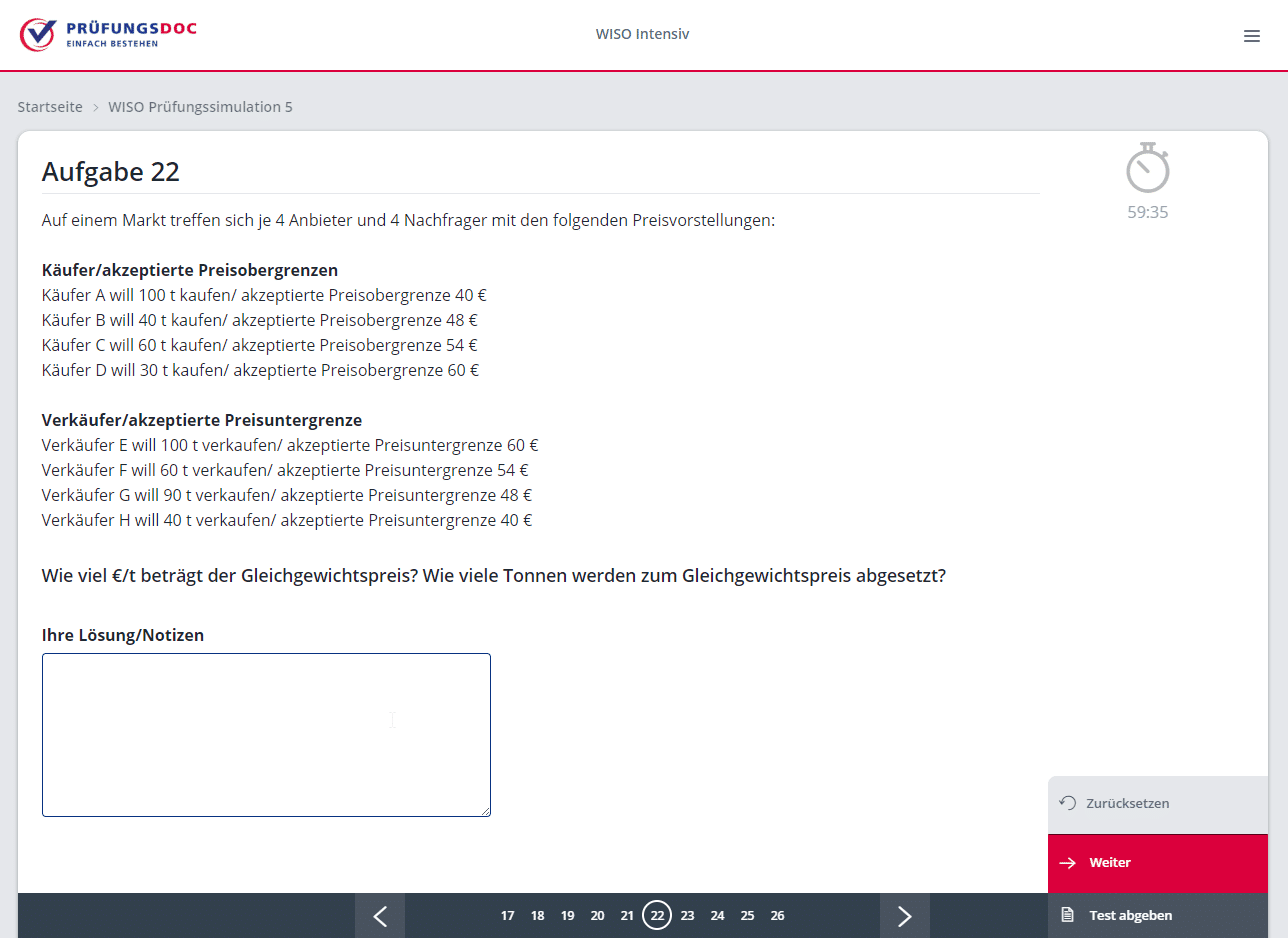Click the stopwatch timer icon

point(1148,168)
